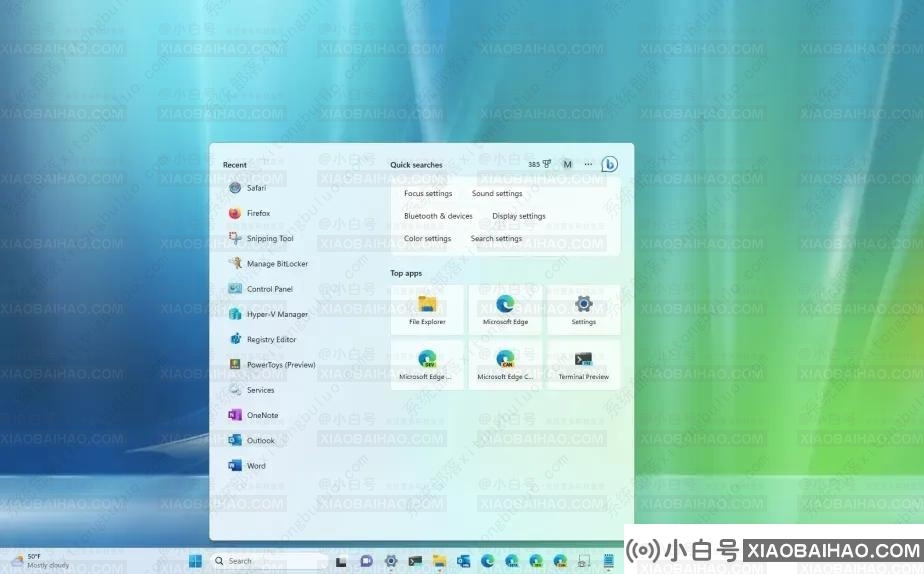Open File Explorer on the taskbar

coord(439,561)
